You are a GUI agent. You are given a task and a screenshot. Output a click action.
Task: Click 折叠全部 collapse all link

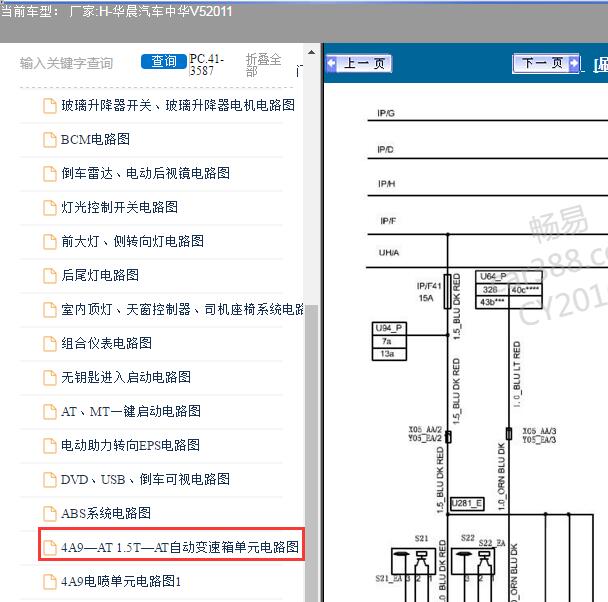point(263,65)
